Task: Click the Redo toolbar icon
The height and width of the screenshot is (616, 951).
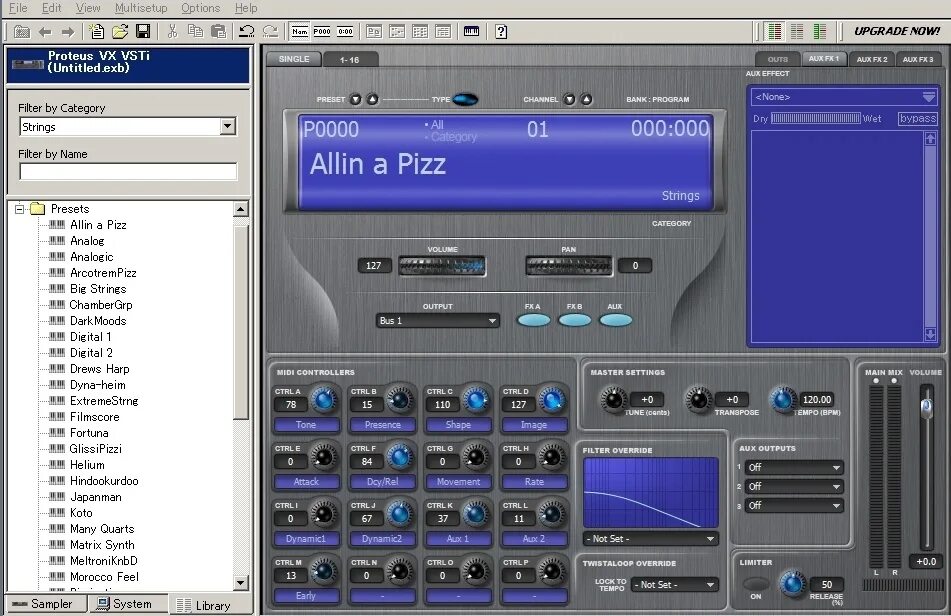Action: coord(271,32)
